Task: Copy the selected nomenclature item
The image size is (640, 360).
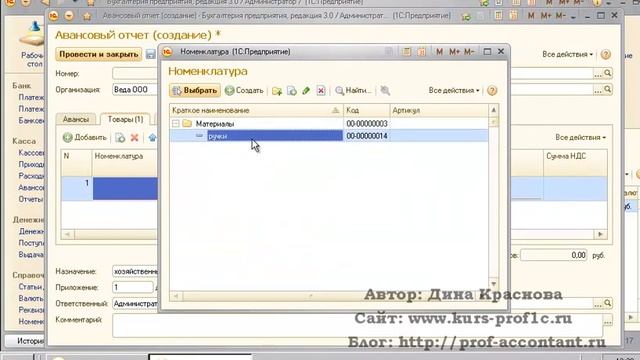Action: pyautogui.click(x=291, y=91)
